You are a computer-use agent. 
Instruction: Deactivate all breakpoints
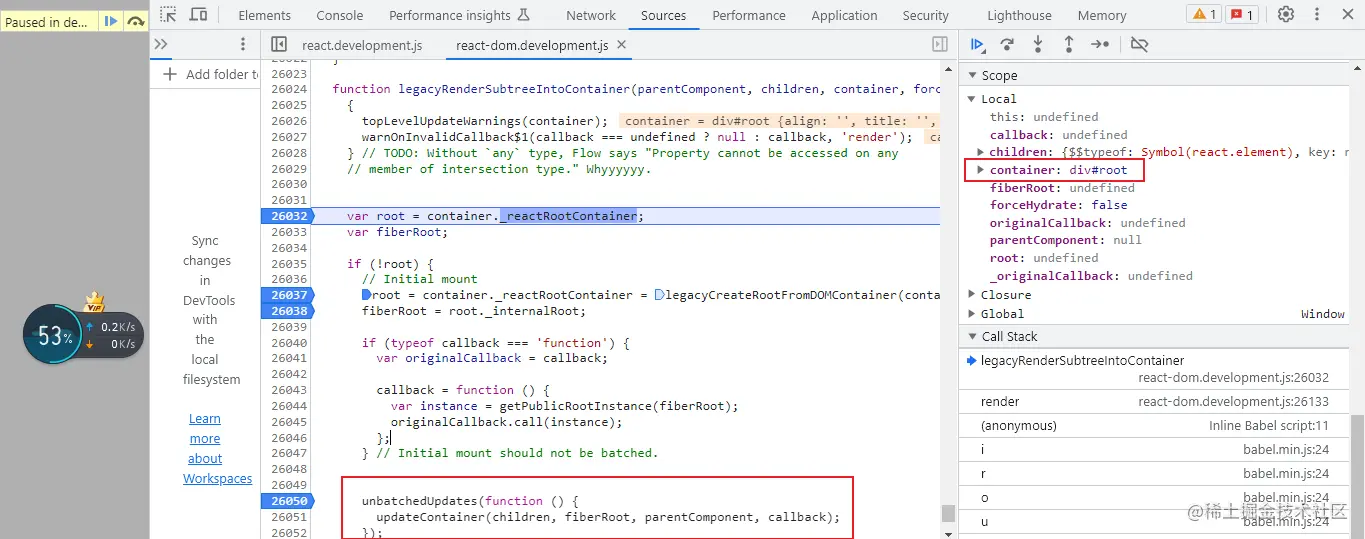1139,44
